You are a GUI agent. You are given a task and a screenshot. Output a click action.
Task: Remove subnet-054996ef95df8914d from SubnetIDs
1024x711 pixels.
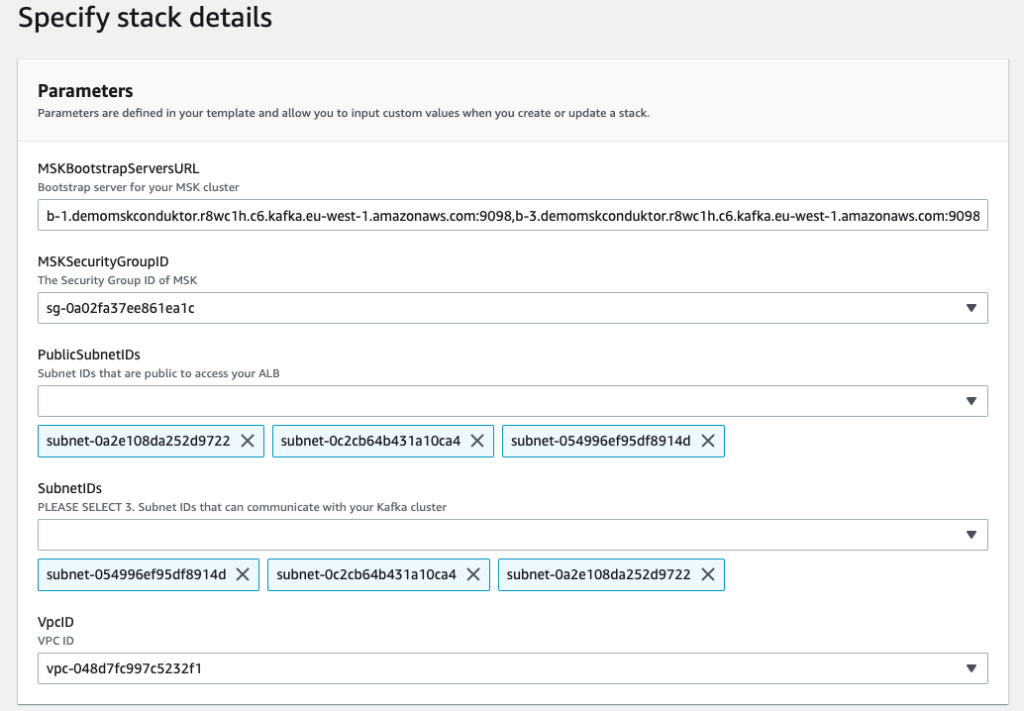click(243, 574)
